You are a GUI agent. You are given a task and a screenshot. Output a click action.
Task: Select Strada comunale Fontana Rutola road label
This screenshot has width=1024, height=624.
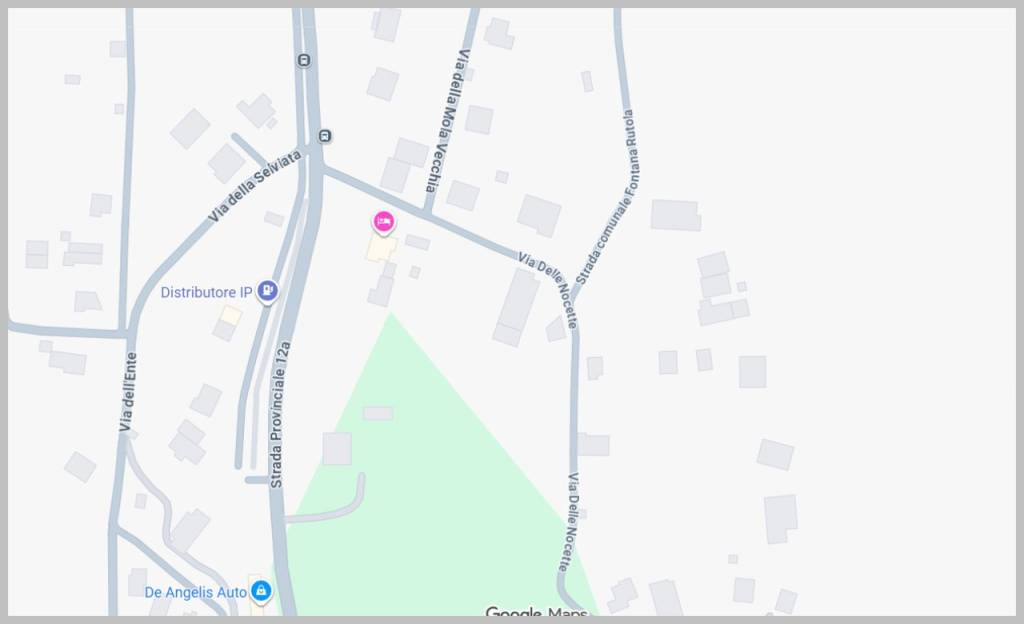point(607,196)
